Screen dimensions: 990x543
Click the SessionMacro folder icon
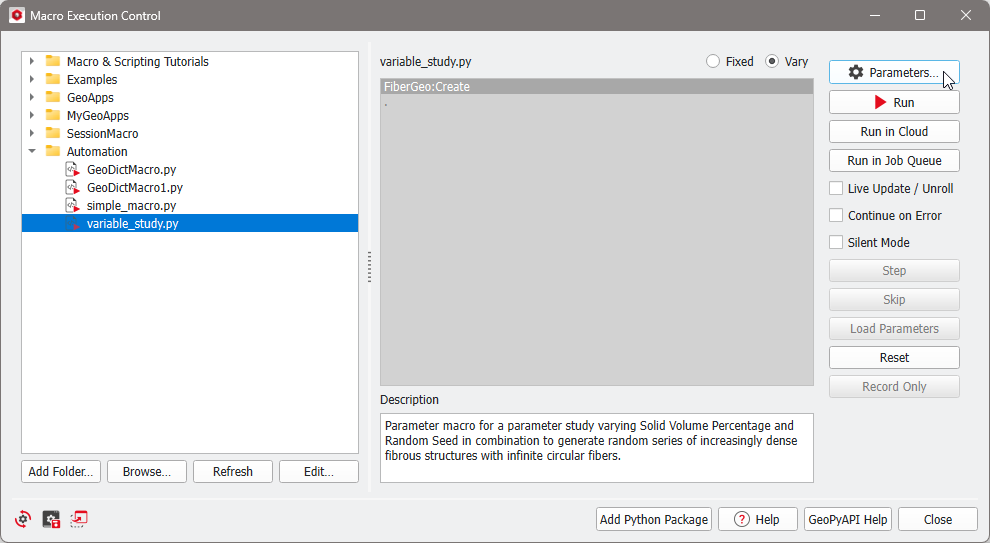pyautogui.click(x=53, y=133)
